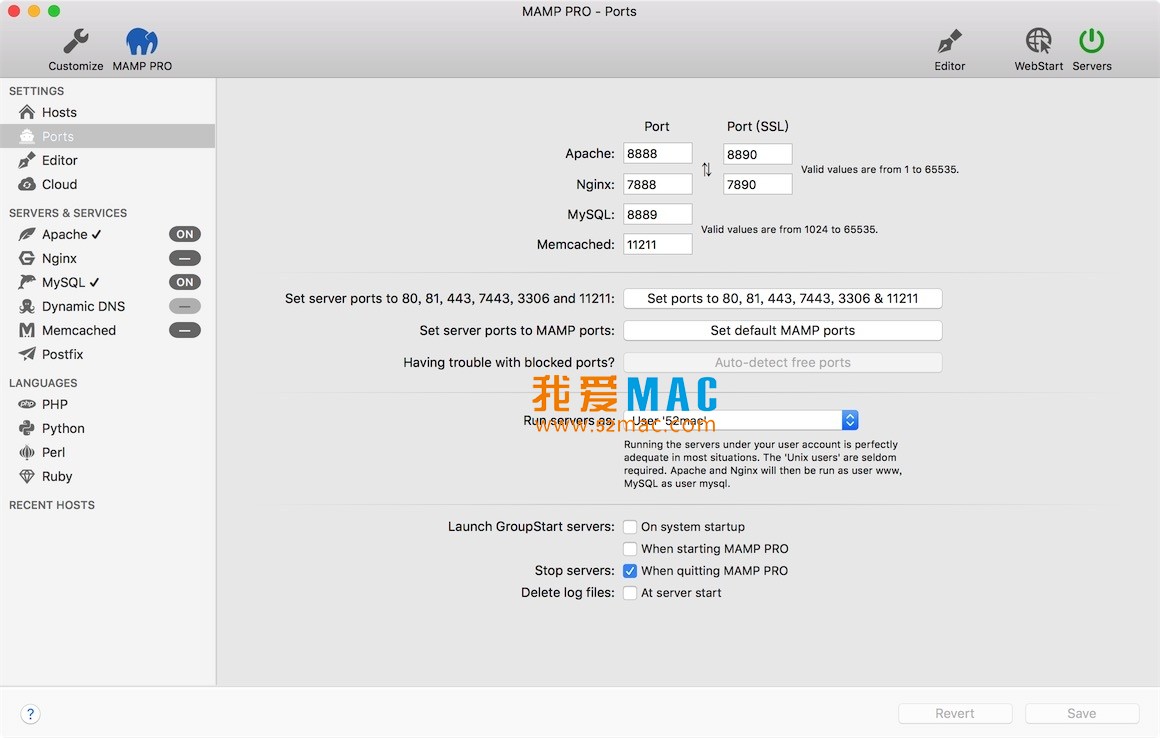This screenshot has height=738, width=1160.
Task: Open Hosts settings in sidebar
Action: point(59,112)
